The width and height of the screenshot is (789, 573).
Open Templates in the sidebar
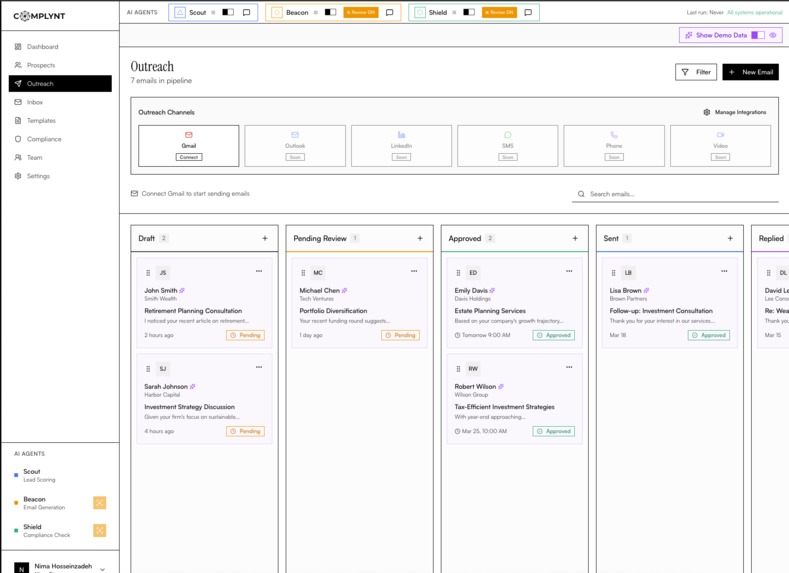tap(60, 121)
